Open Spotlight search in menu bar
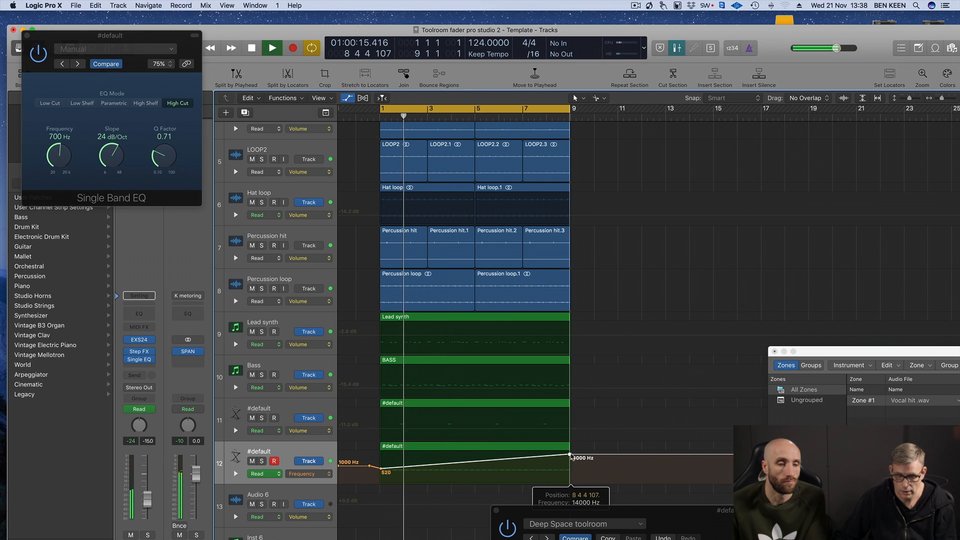Image resolution: width=960 pixels, height=540 pixels. tap(916, 6)
